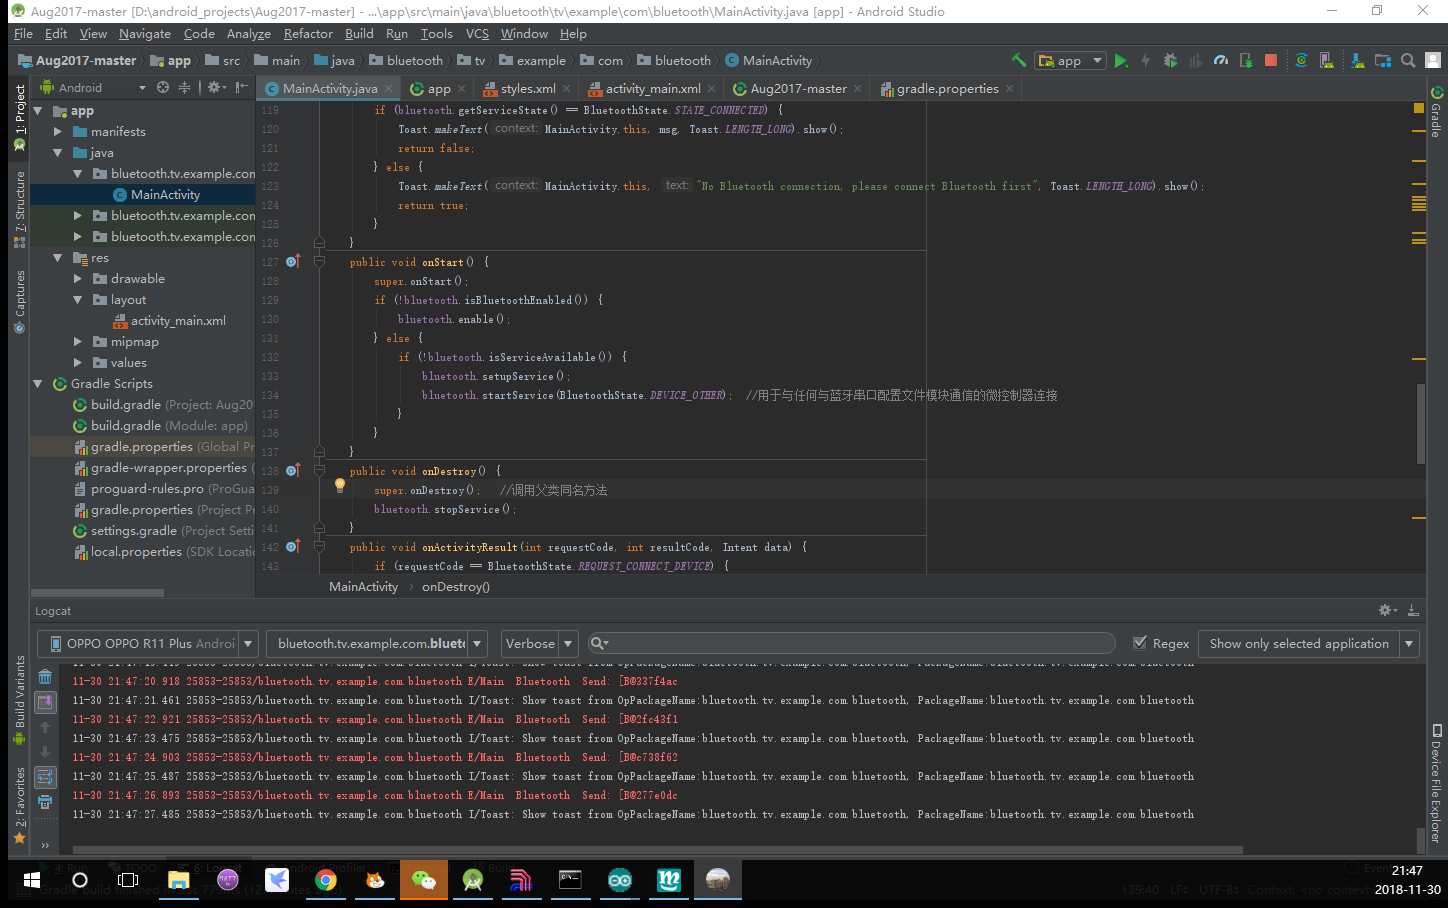1448x908 pixels.
Task: Close the Aug2017-master editor tab
Action: click(x=858, y=88)
